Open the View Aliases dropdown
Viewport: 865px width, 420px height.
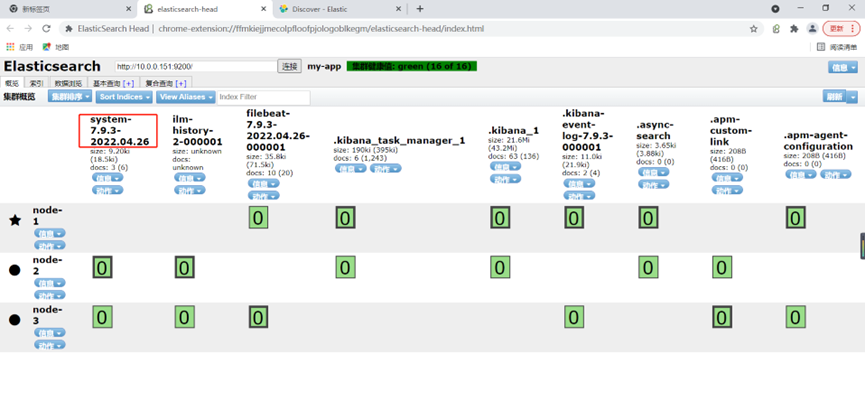[186, 97]
